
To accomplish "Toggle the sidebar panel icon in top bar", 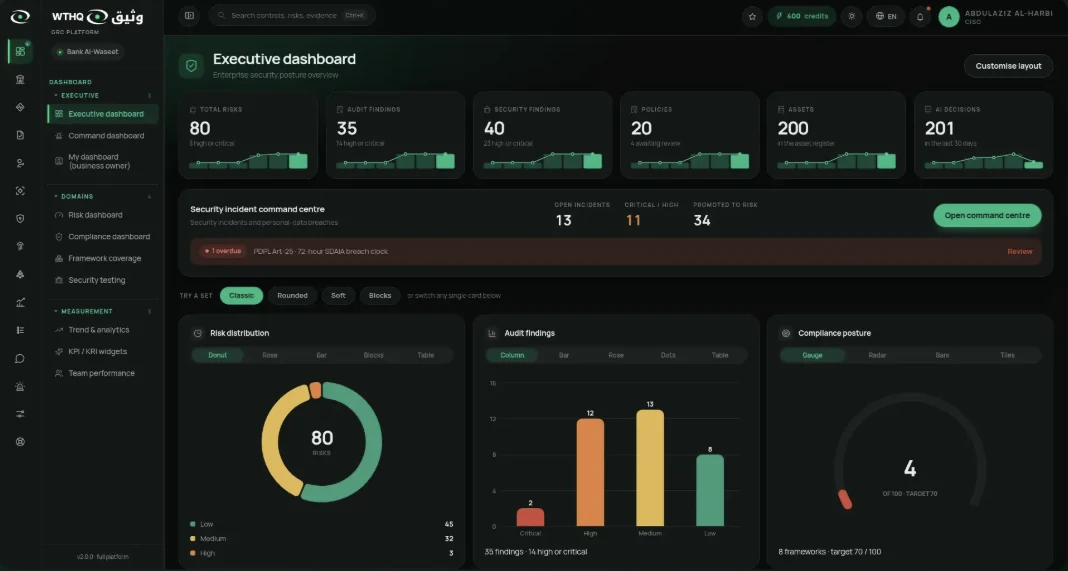I will 189,16.
